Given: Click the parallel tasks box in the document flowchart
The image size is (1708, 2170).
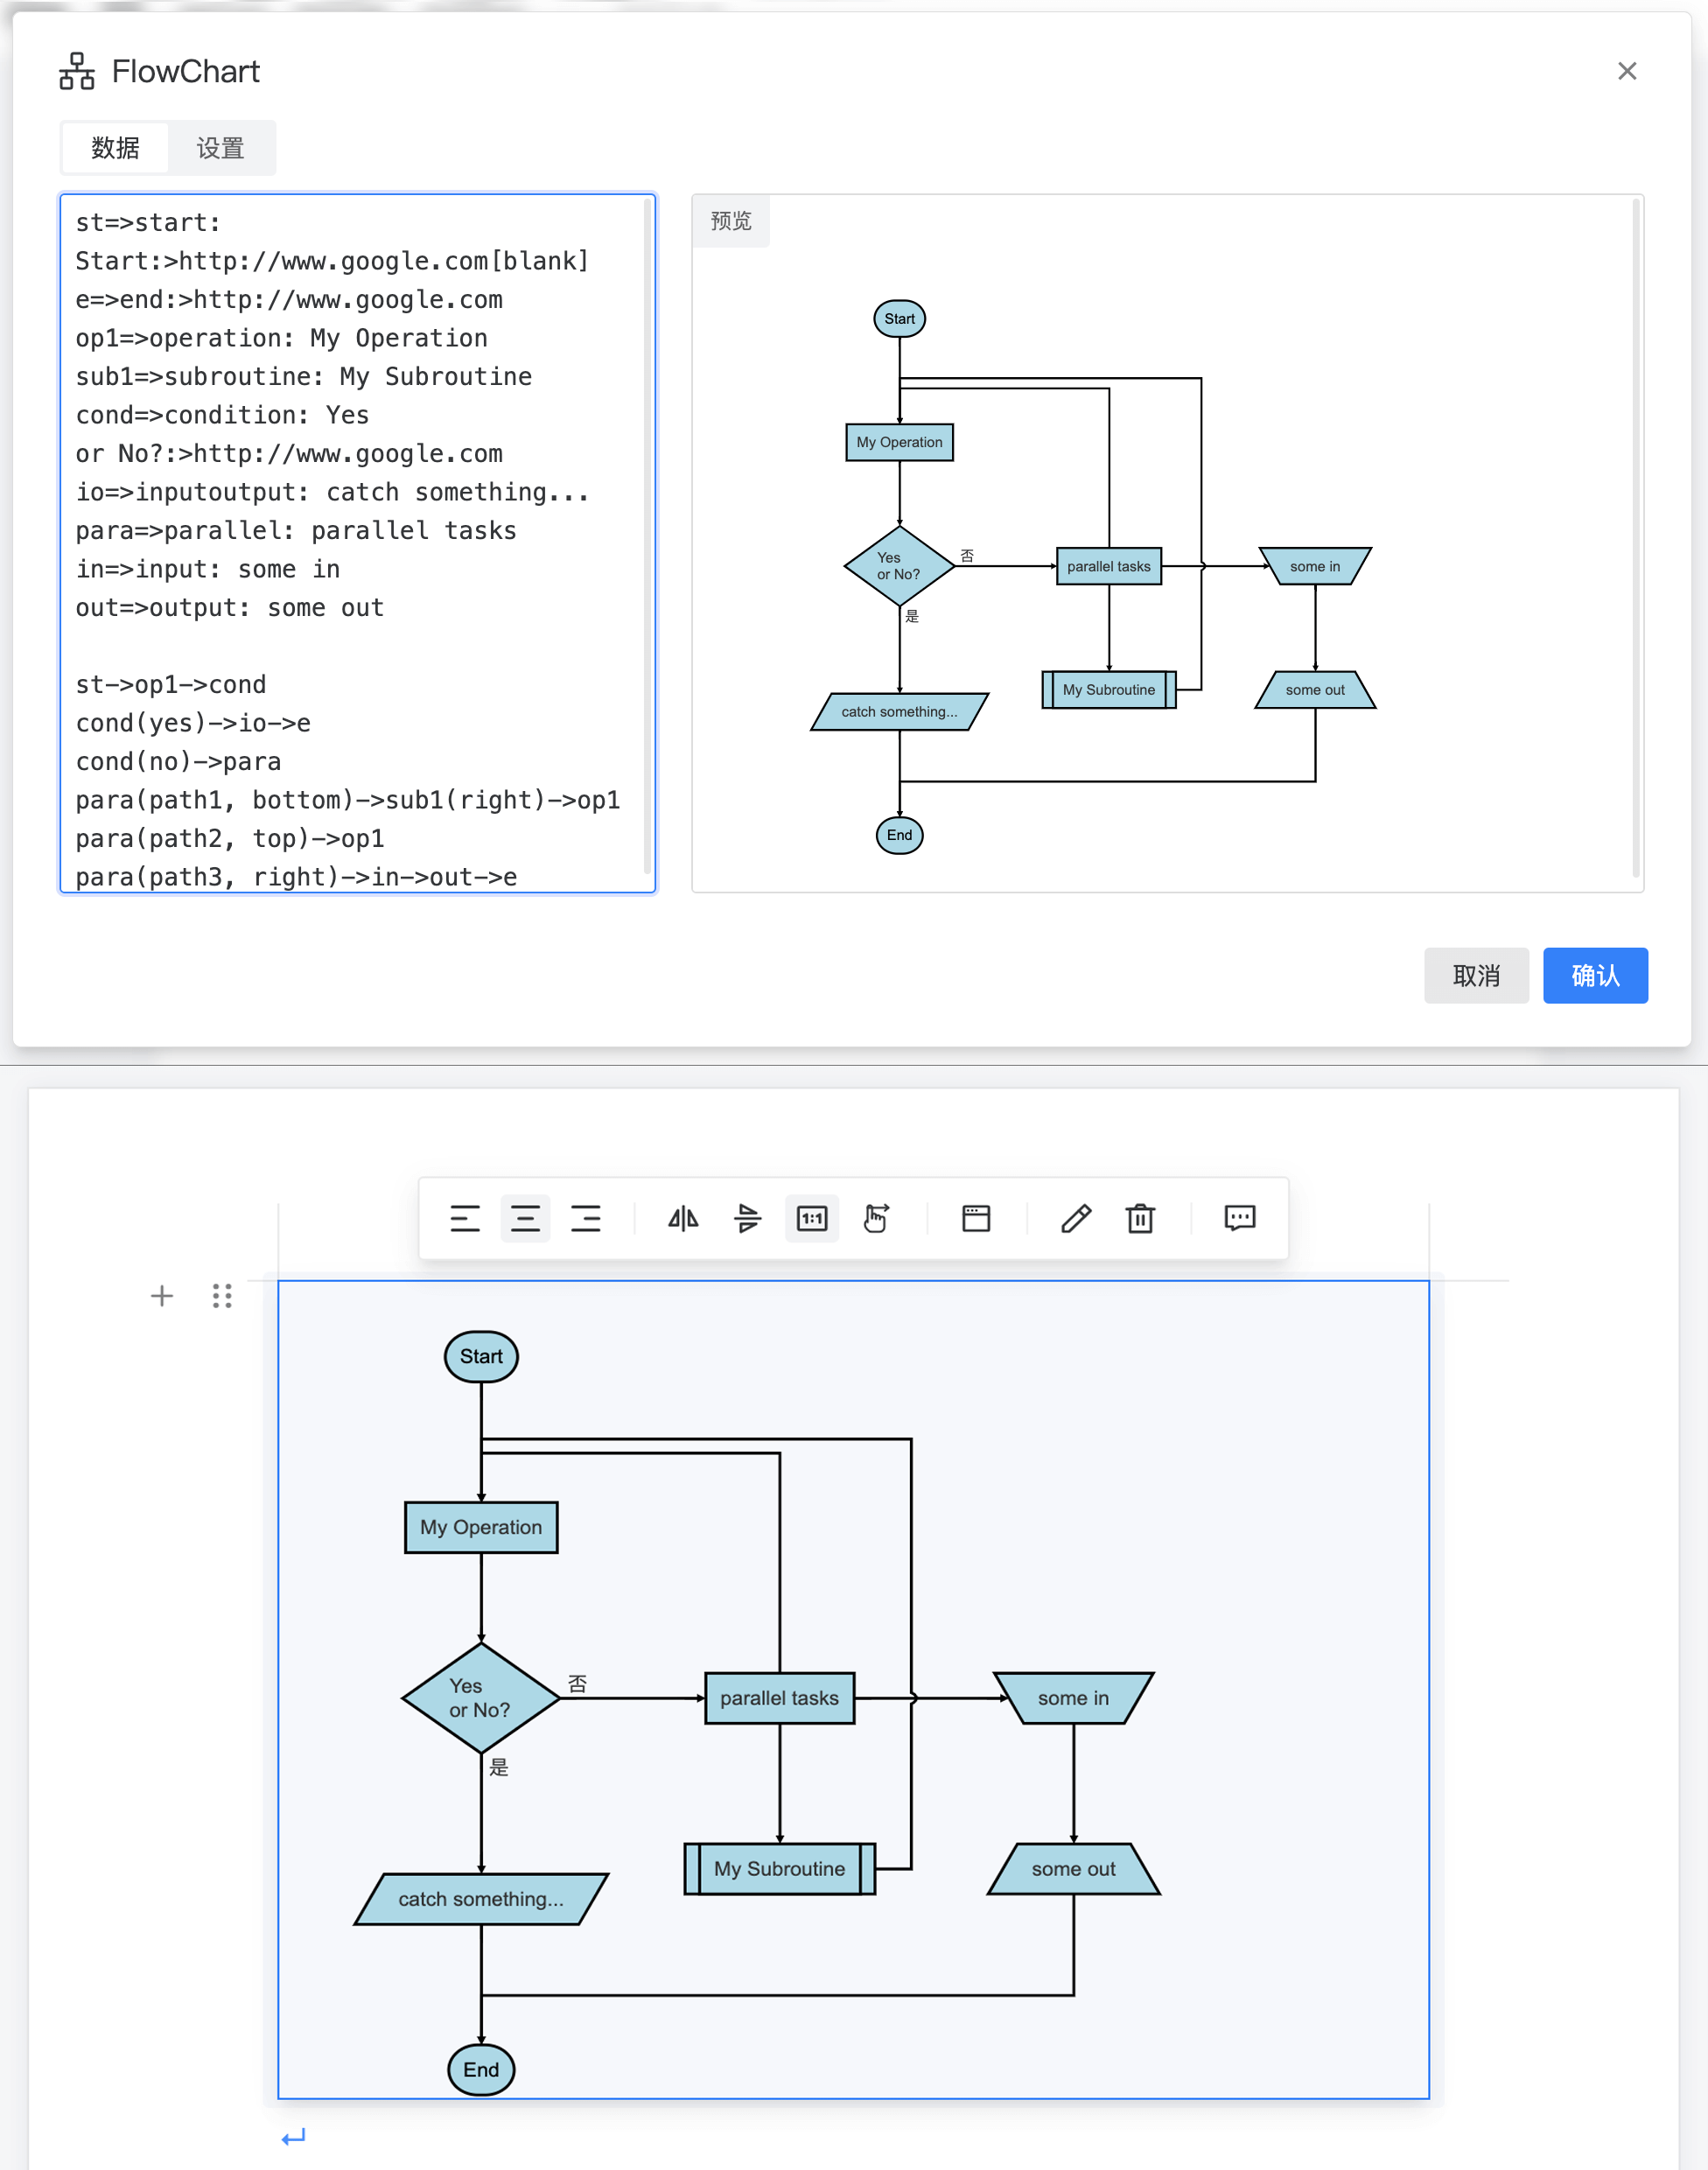Looking at the screenshot, I should click(x=780, y=1698).
